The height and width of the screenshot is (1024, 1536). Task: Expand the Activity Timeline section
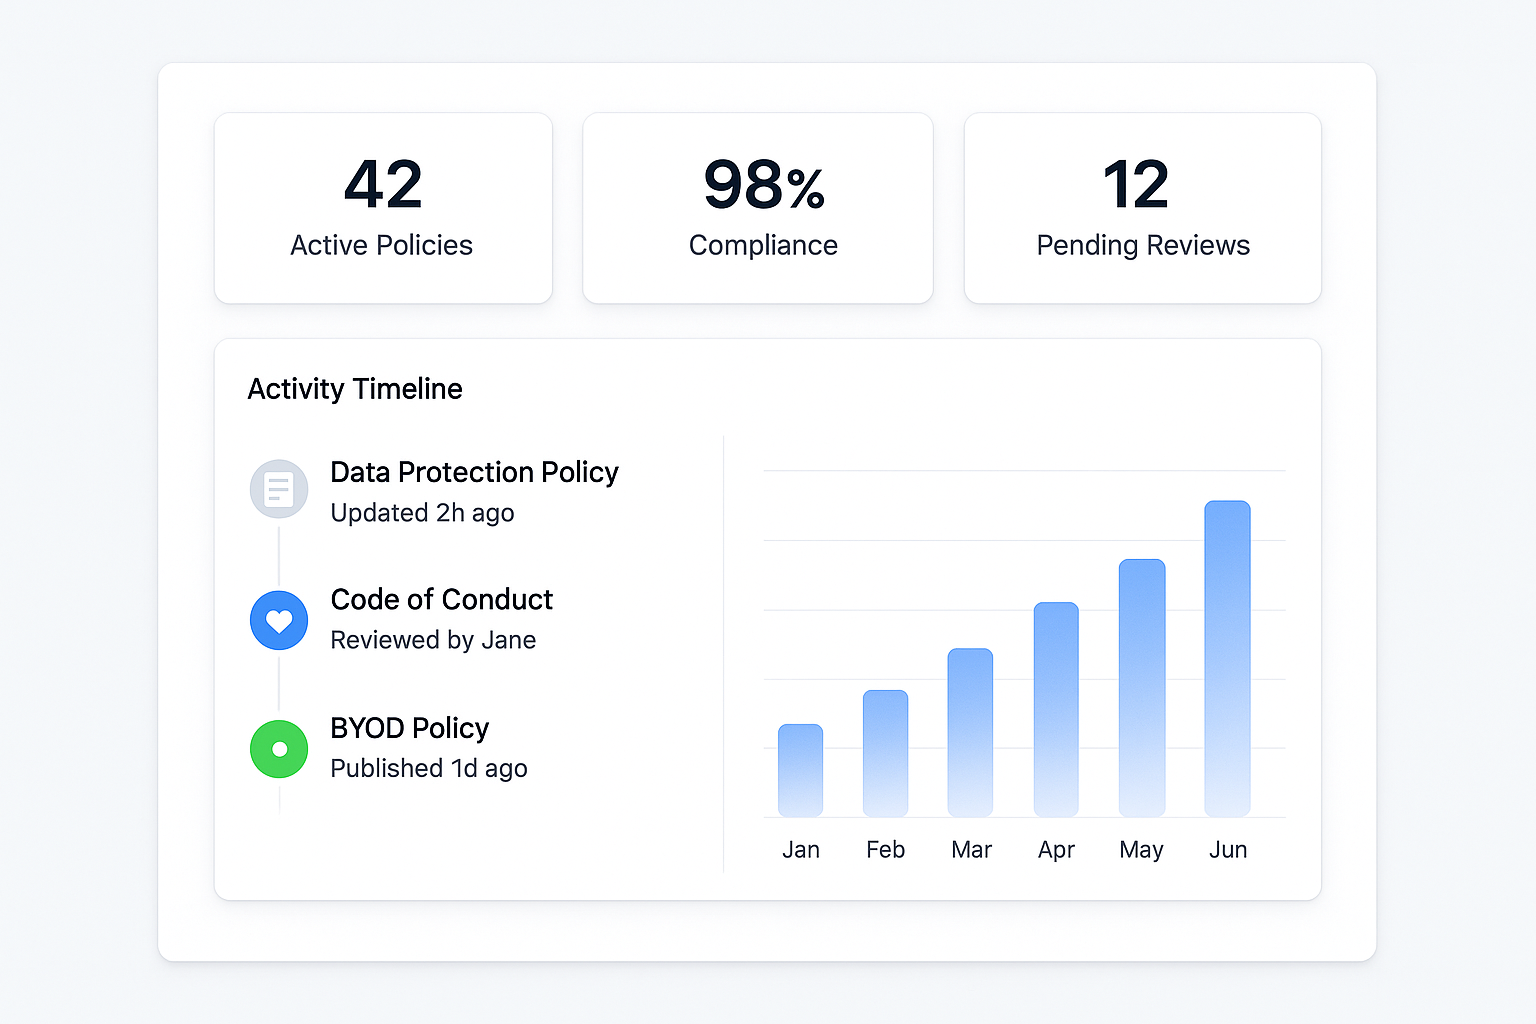tap(355, 389)
